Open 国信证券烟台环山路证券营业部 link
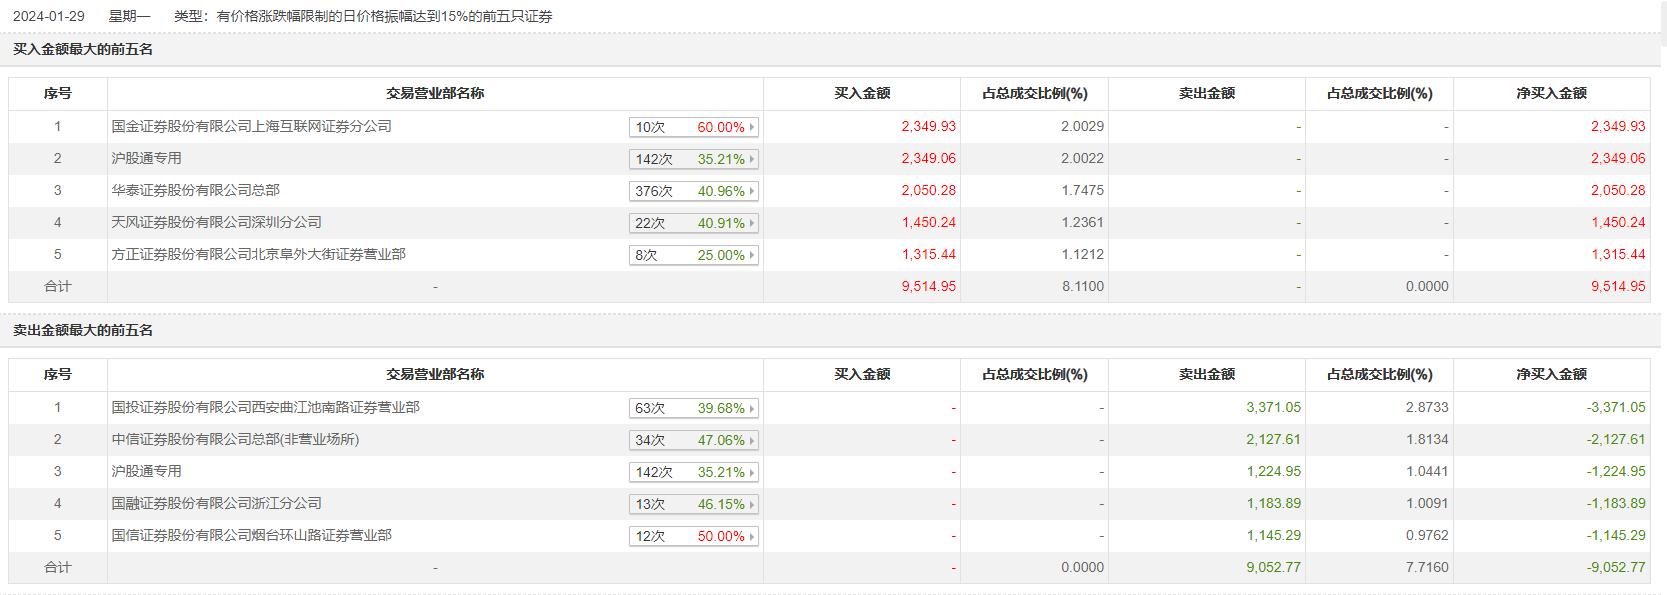The height and width of the screenshot is (595, 1667). [251, 536]
